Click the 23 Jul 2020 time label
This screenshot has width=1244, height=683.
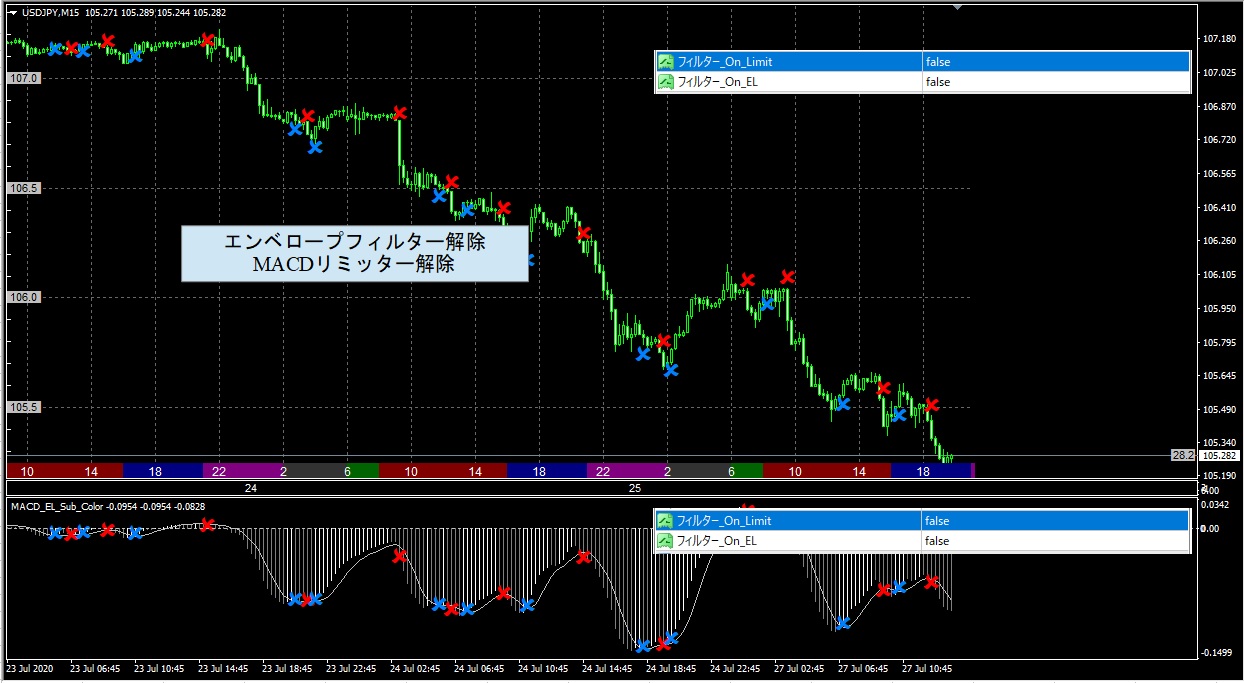coord(30,667)
